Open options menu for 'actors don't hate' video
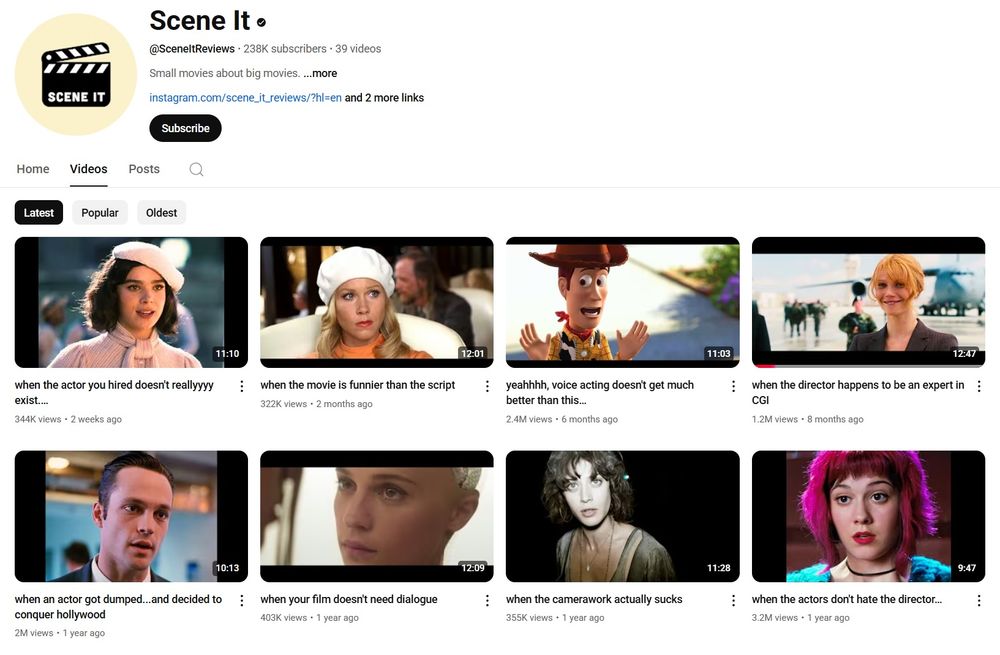The width and height of the screenshot is (1000, 655). coord(979,600)
